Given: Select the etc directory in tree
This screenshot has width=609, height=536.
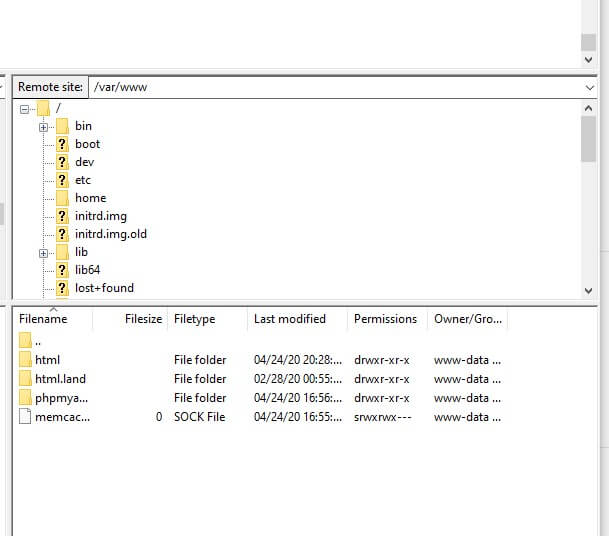Looking at the screenshot, I should 83,180.
